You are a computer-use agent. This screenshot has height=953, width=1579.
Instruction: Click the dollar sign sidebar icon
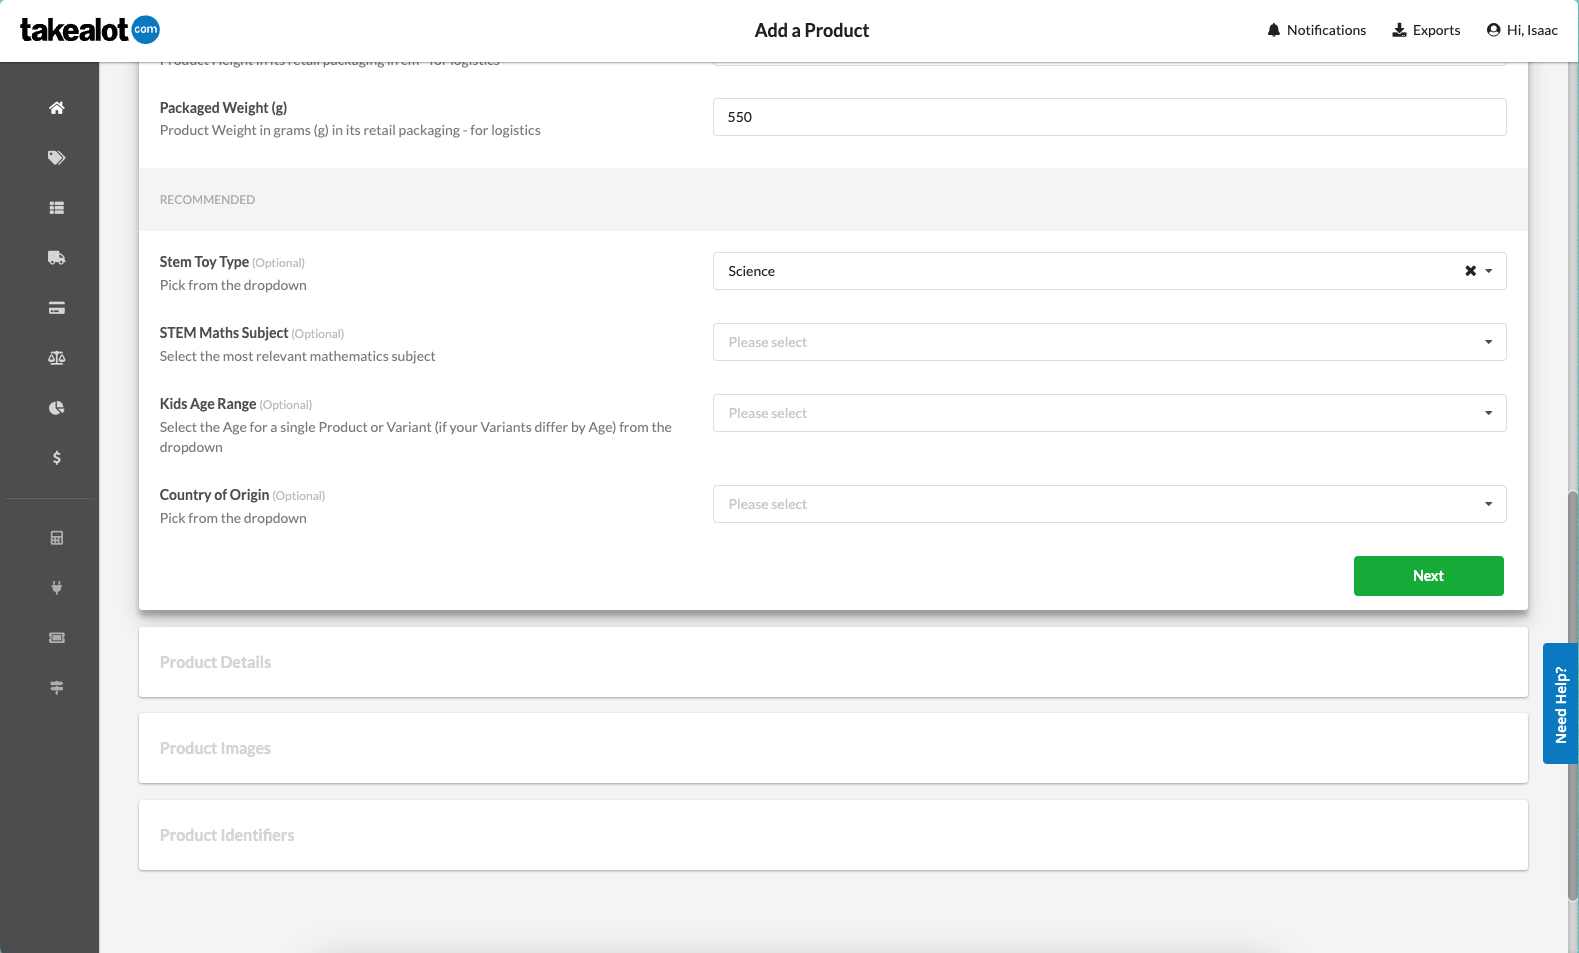(57, 458)
